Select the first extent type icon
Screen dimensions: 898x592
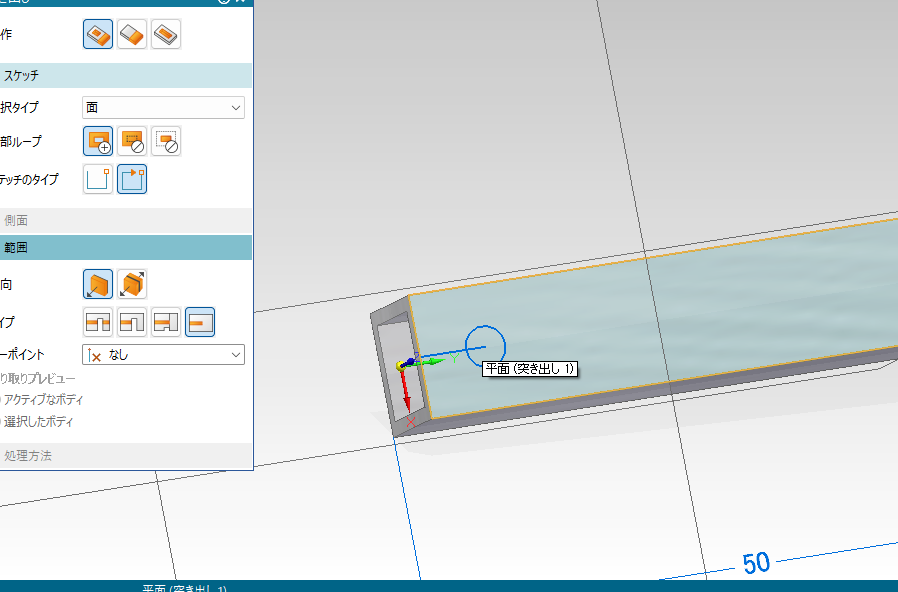98,322
